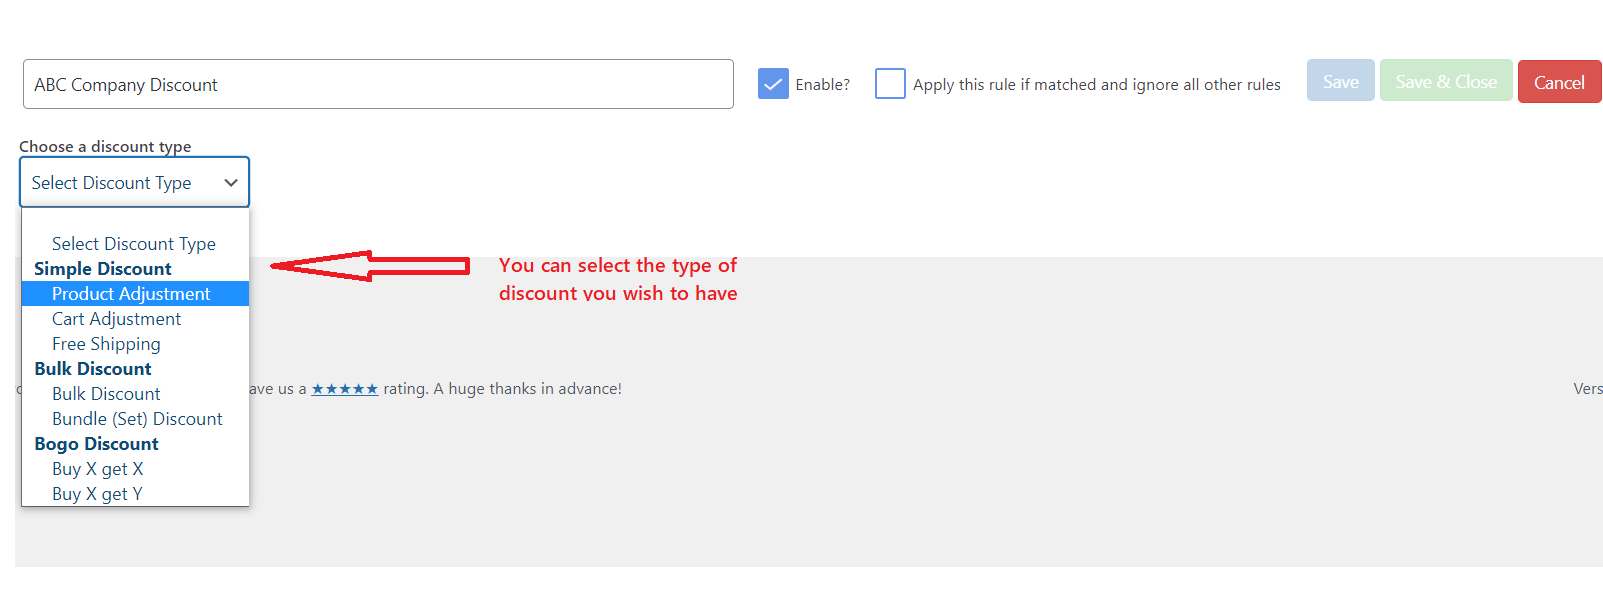Select Buy X get X option

(97, 469)
